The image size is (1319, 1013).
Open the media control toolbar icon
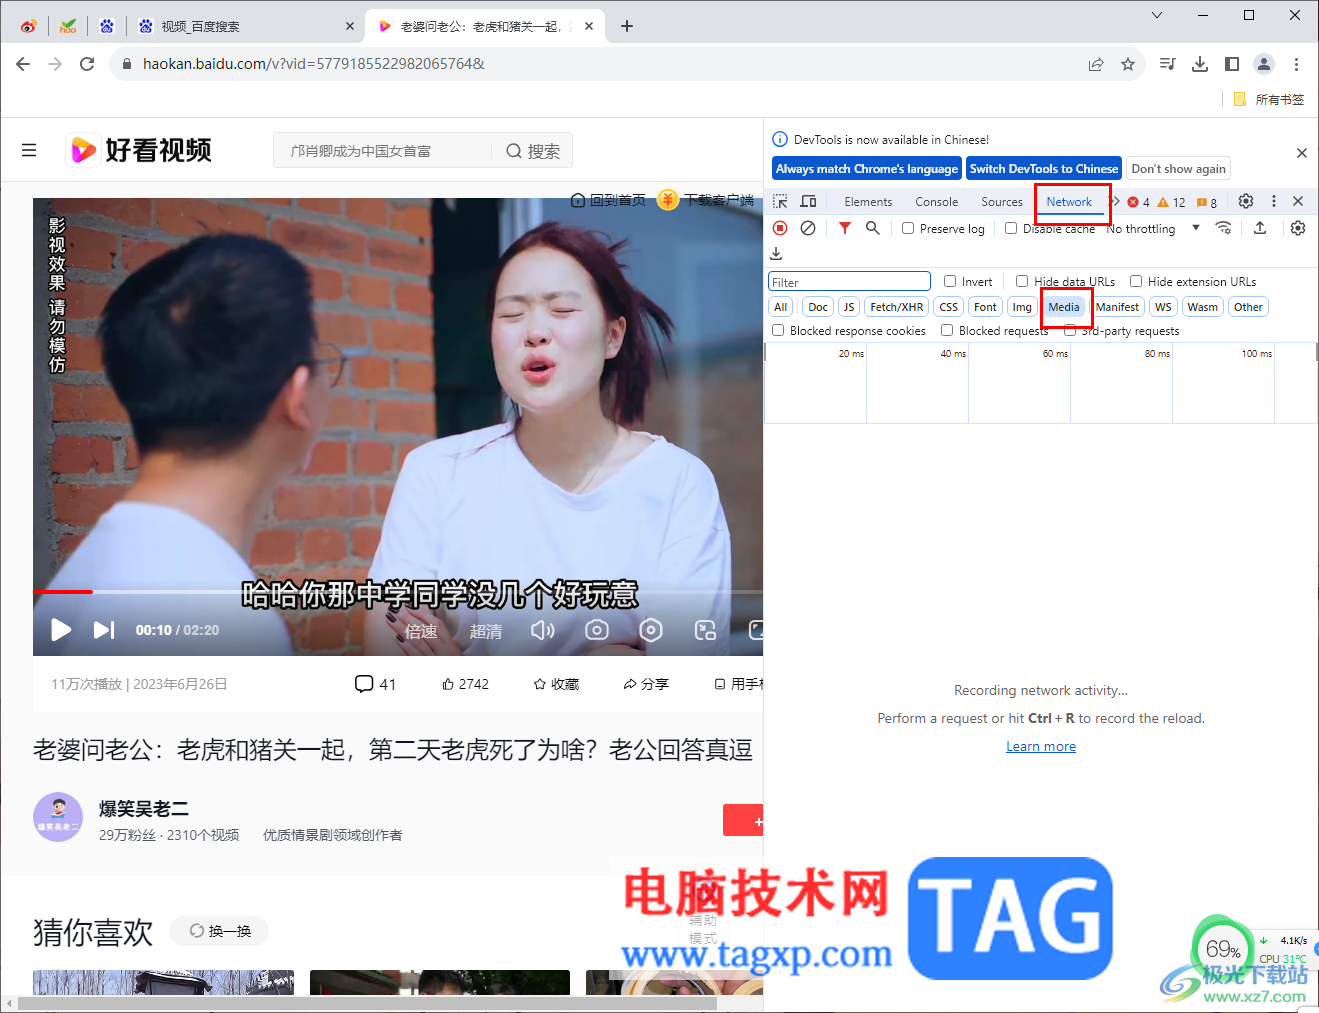tap(1167, 64)
